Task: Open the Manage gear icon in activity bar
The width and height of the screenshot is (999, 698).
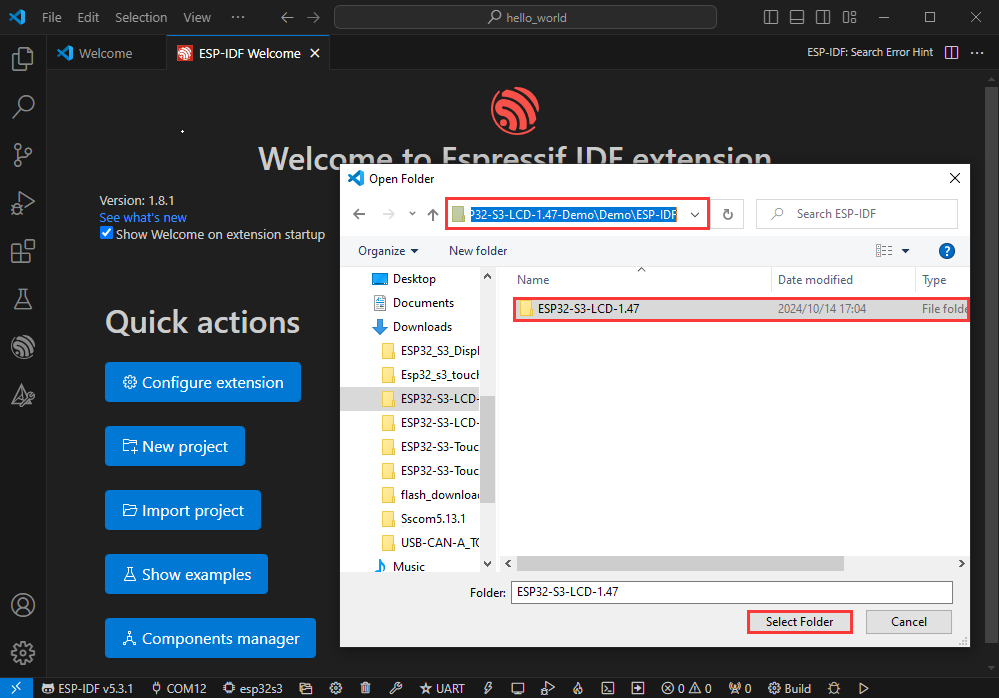Action: (22, 653)
